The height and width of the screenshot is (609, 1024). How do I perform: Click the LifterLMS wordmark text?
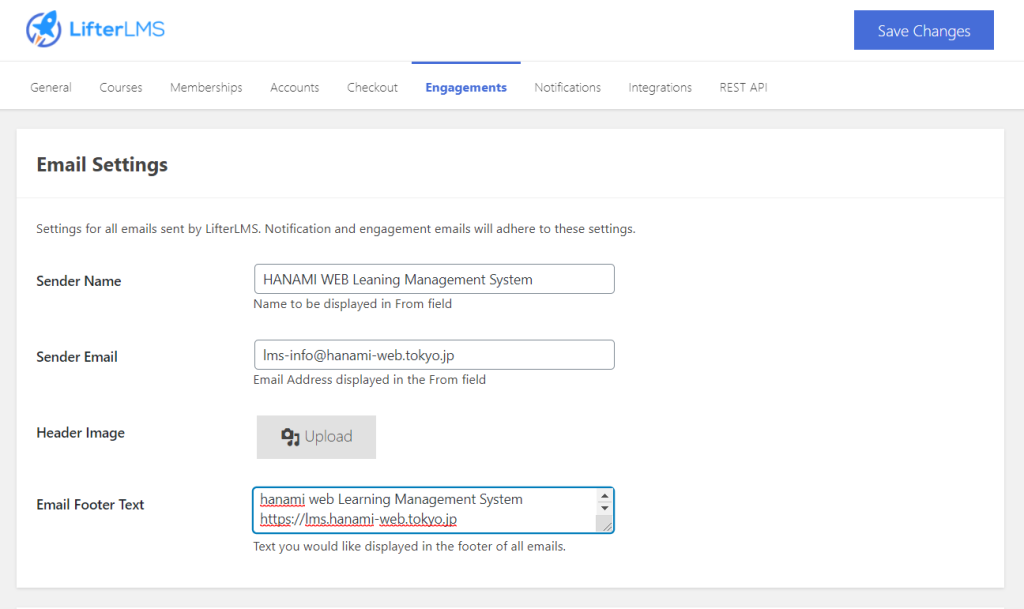click(x=117, y=29)
